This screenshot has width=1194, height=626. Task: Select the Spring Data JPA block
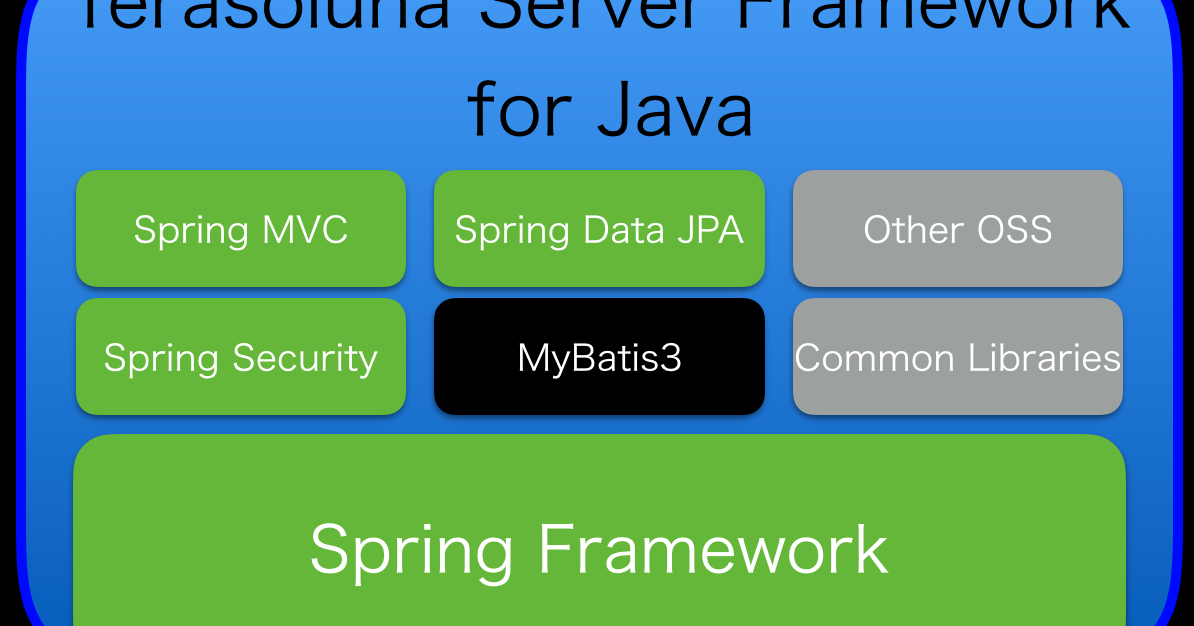pos(599,228)
